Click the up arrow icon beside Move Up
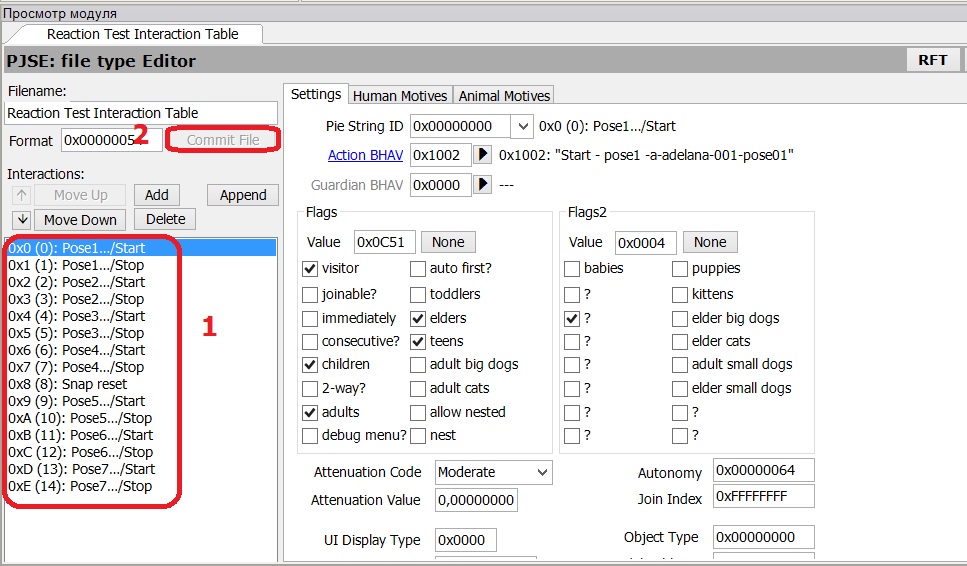The width and height of the screenshot is (967, 566). [x=22, y=195]
